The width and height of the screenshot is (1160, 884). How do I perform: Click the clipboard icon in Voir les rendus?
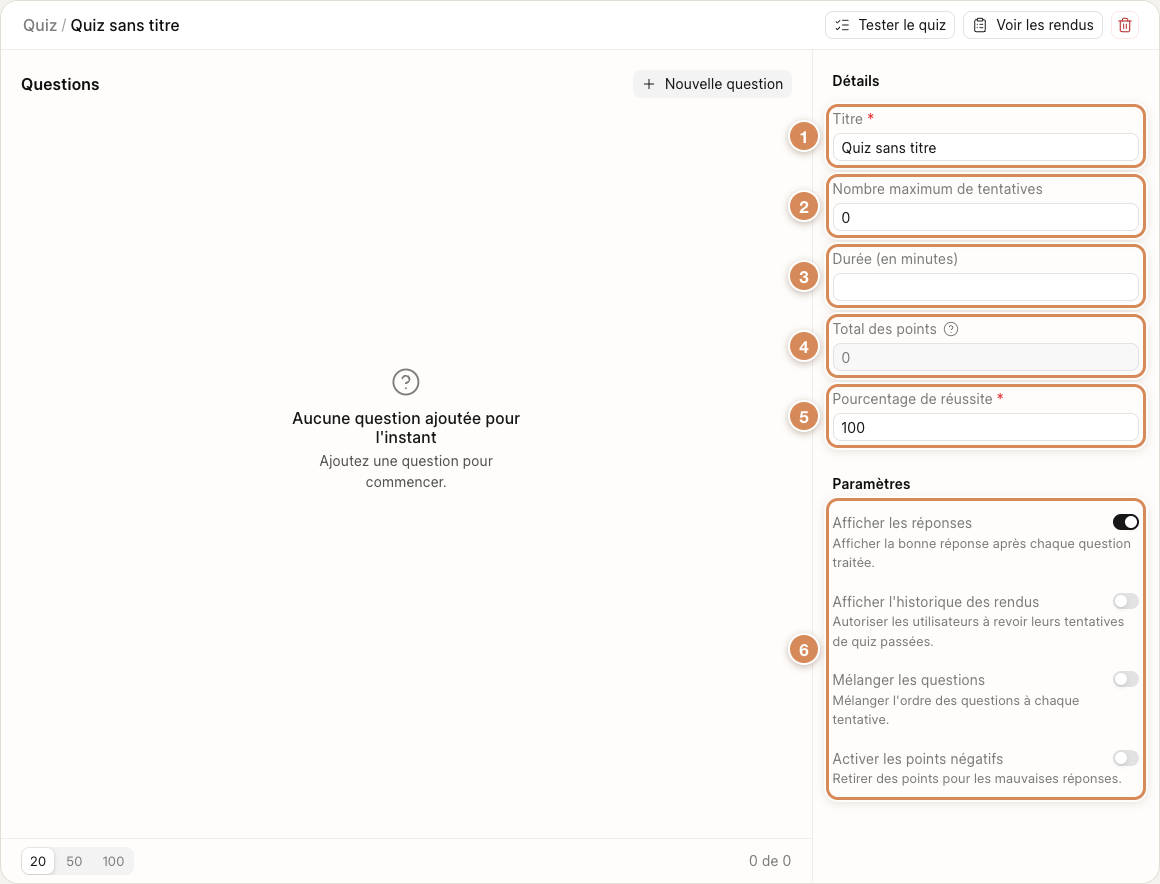coord(979,25)
